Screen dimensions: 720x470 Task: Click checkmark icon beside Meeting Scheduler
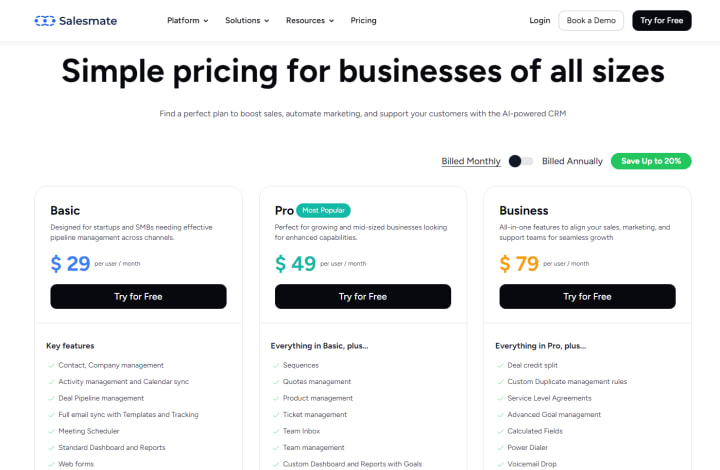(x=51, y=431)
